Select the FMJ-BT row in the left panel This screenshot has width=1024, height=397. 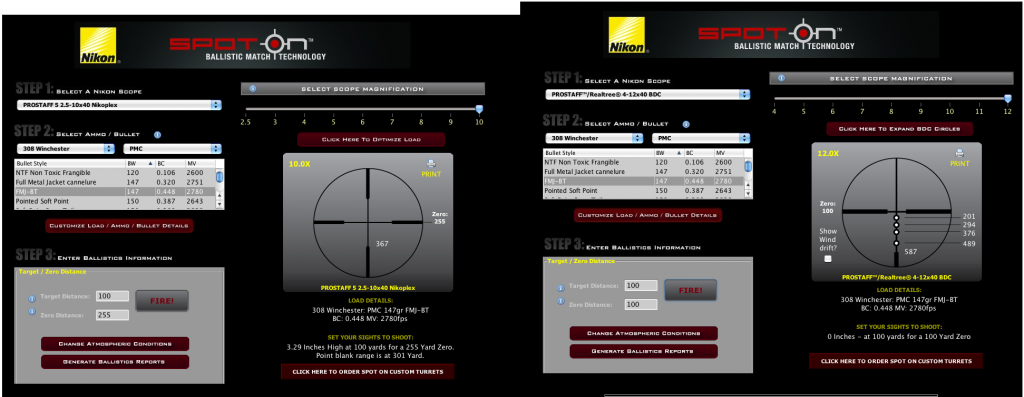[115, 192]
